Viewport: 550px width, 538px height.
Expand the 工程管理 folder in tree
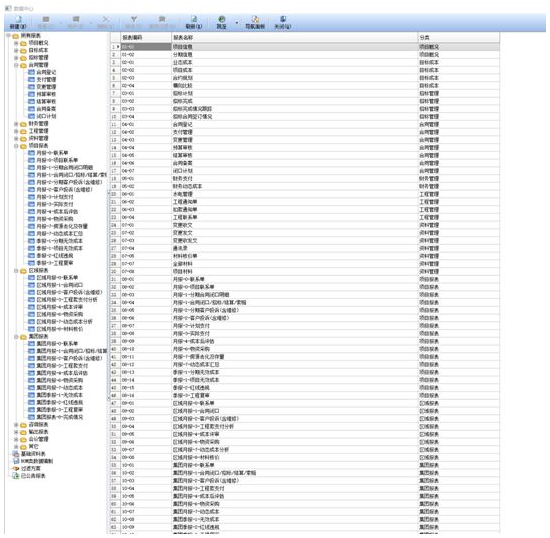(x=16, y=131)
